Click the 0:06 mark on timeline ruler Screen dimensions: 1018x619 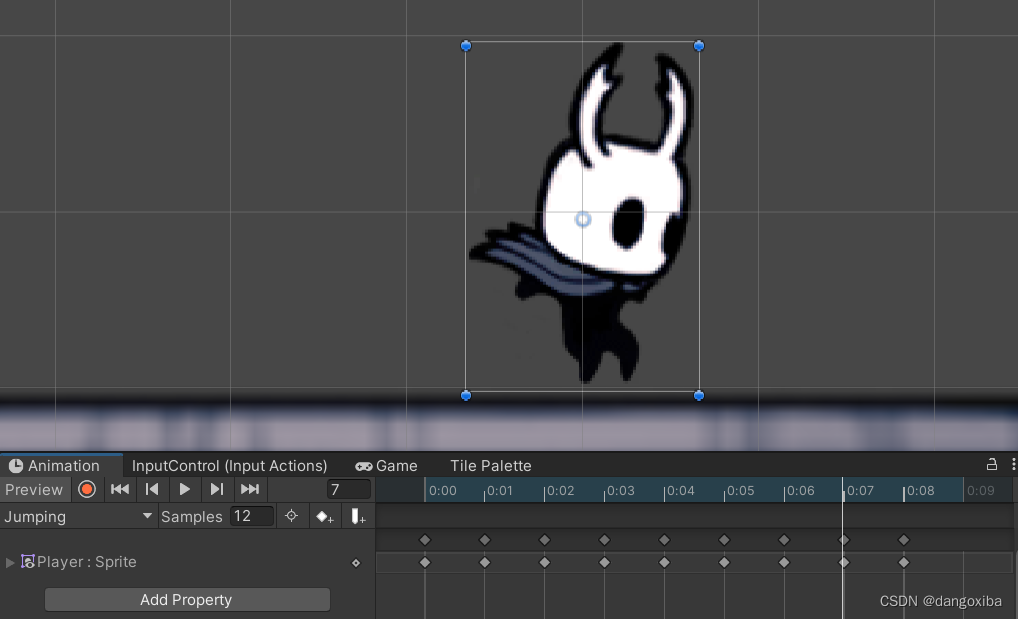point(801,491)
